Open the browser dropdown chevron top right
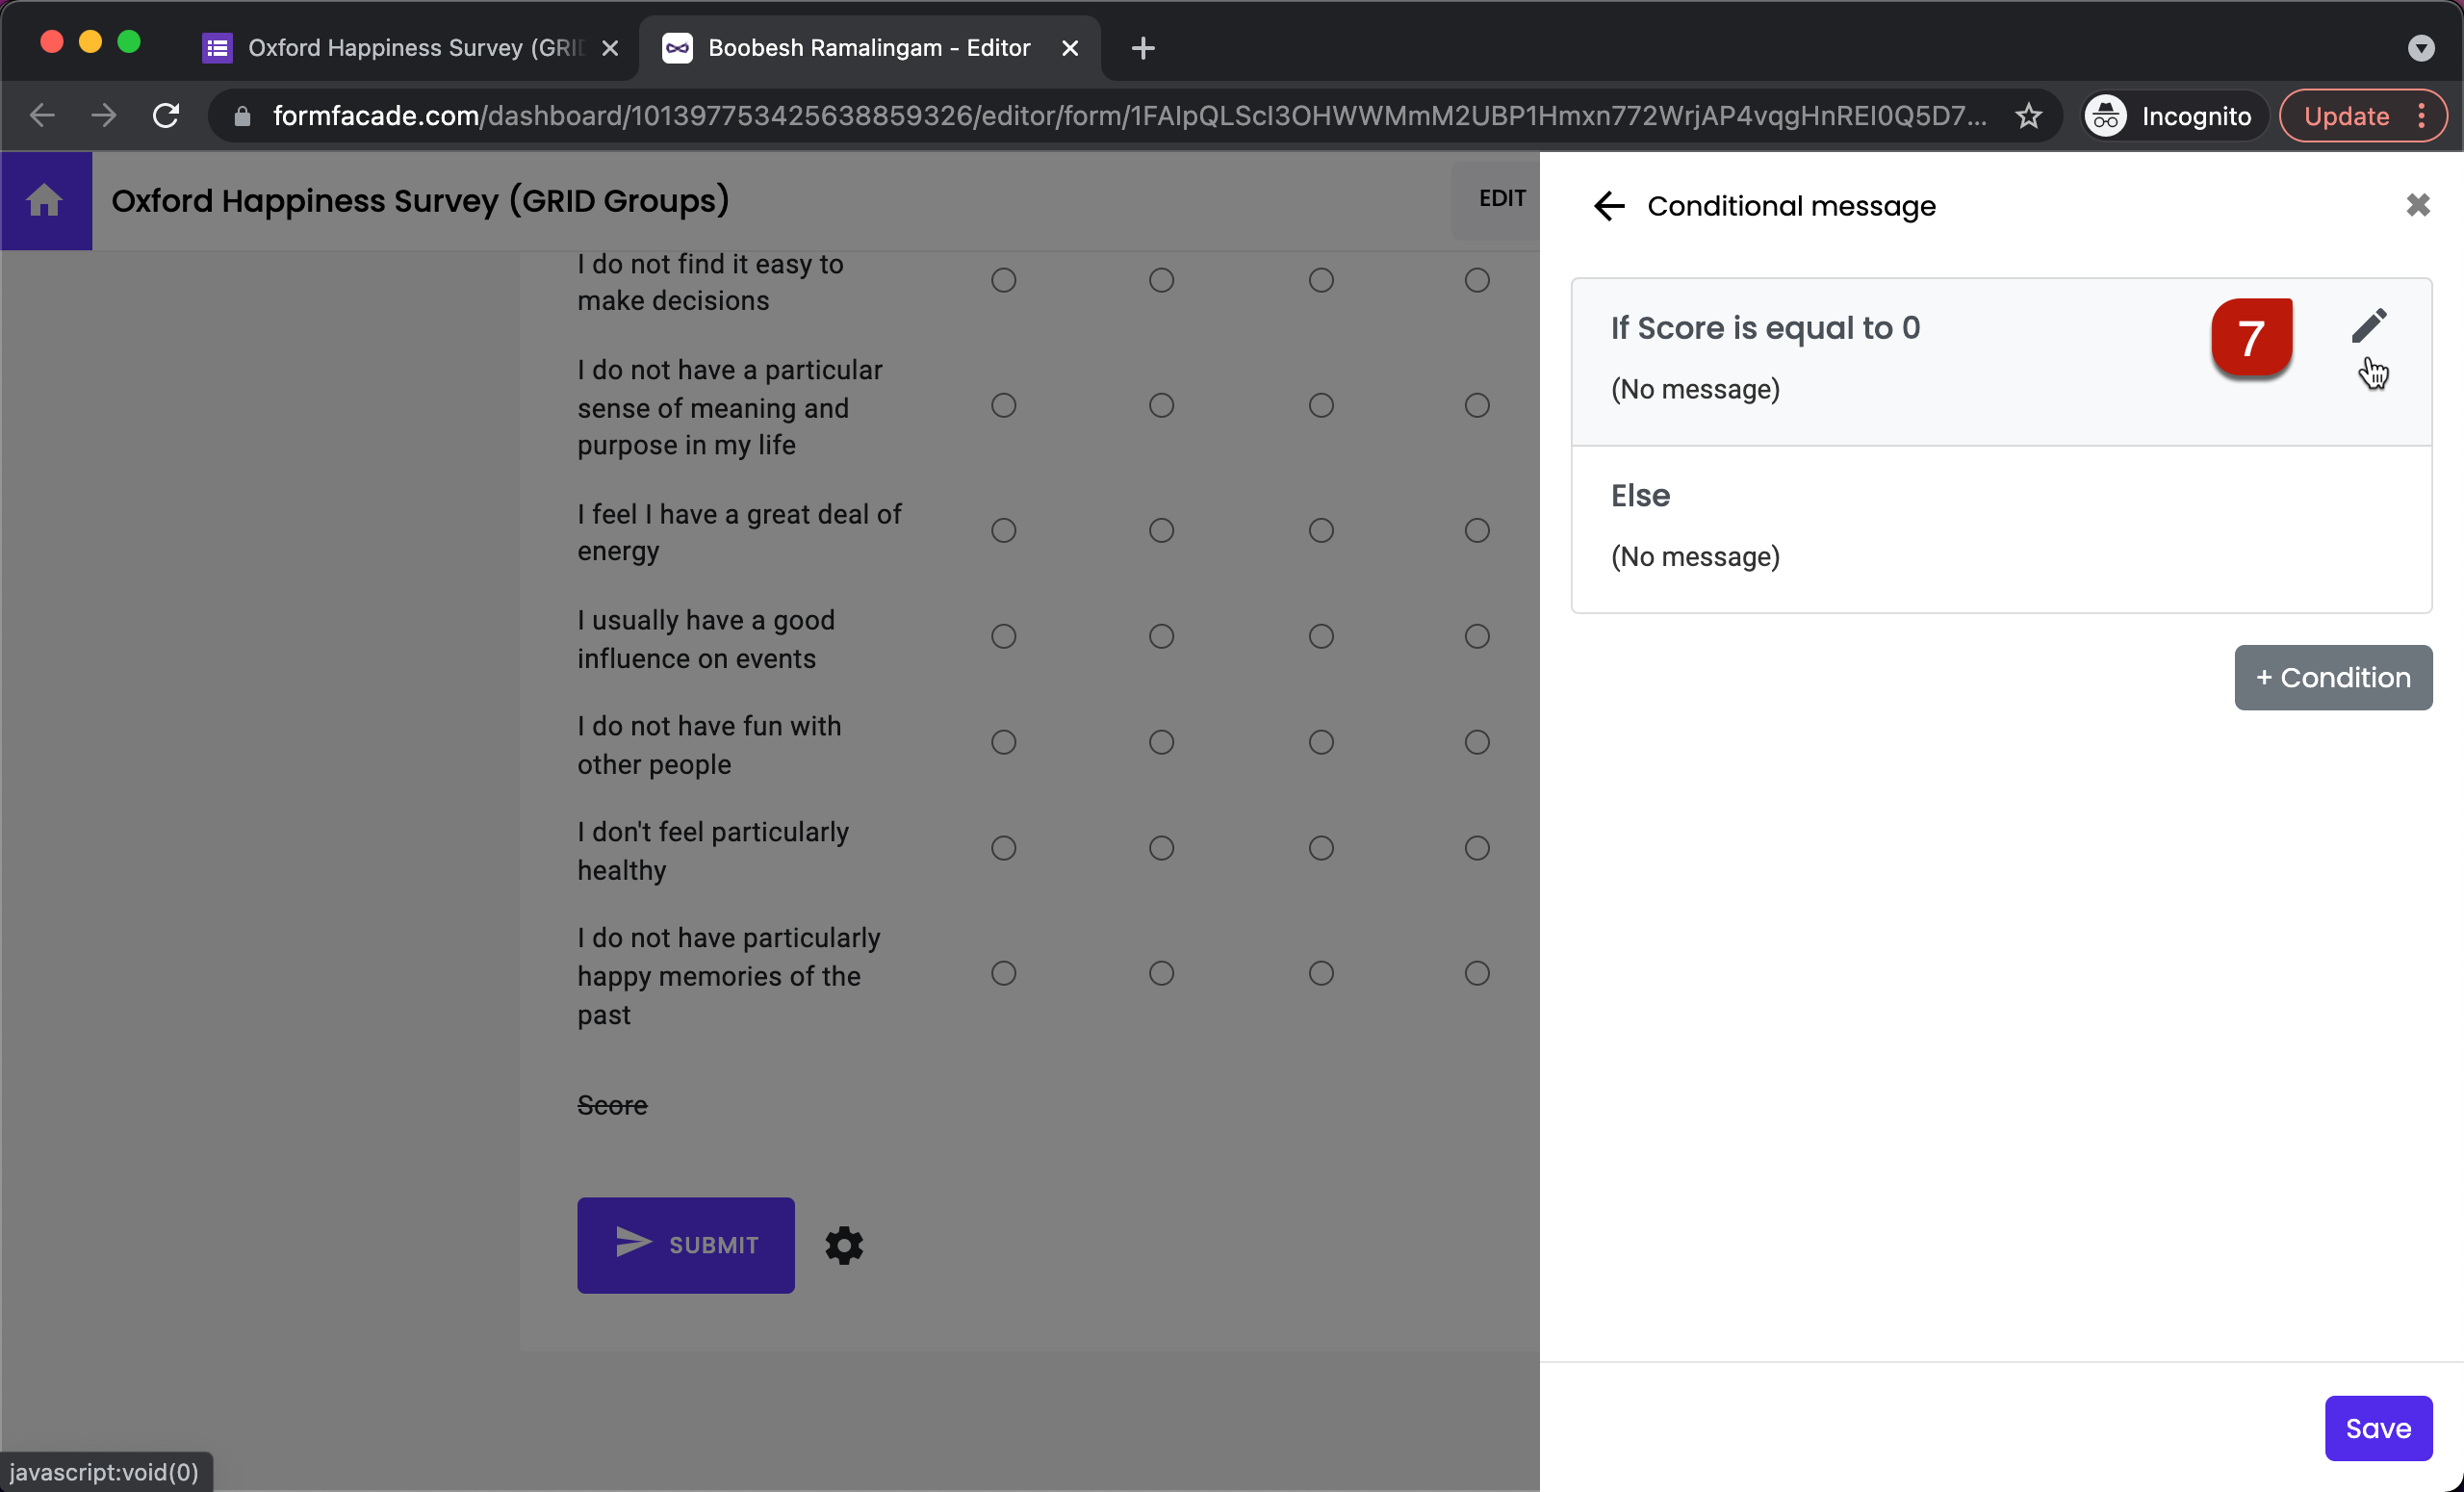Viewport: 2464px width, 1492px height. click(2421, 47)
